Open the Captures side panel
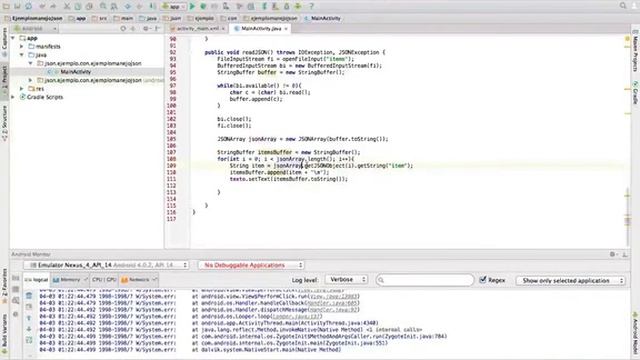Screen dimensions: 640x360 pos(4,42)
